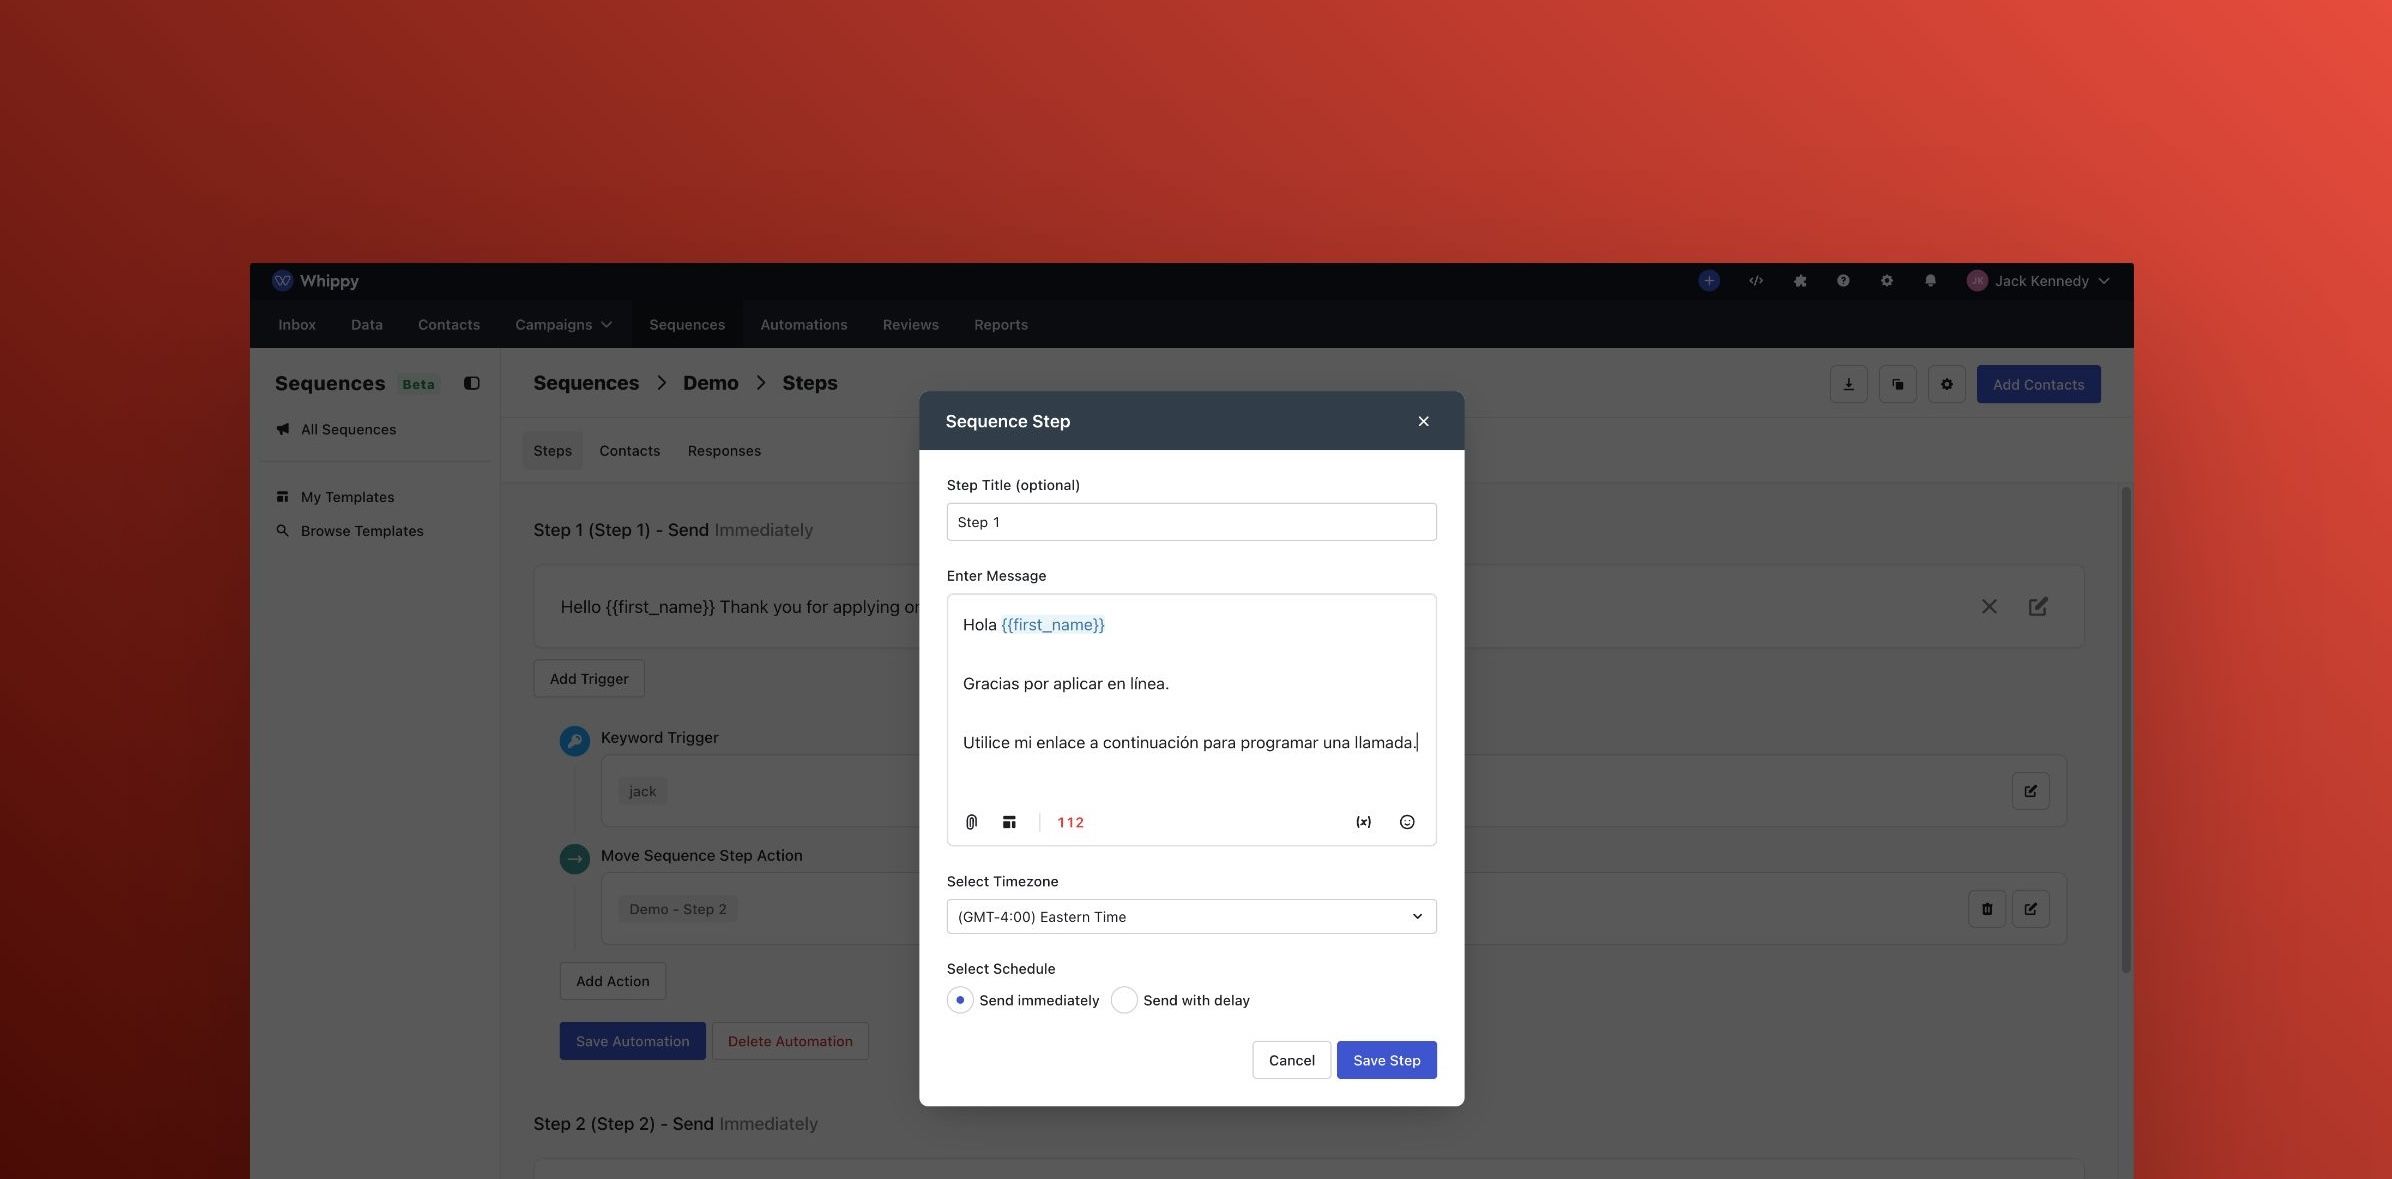The width and height of the screenshot is (2392, 1179).
Task: Click Cancel in the Sequence Step dialog
Action: 1291,1060
